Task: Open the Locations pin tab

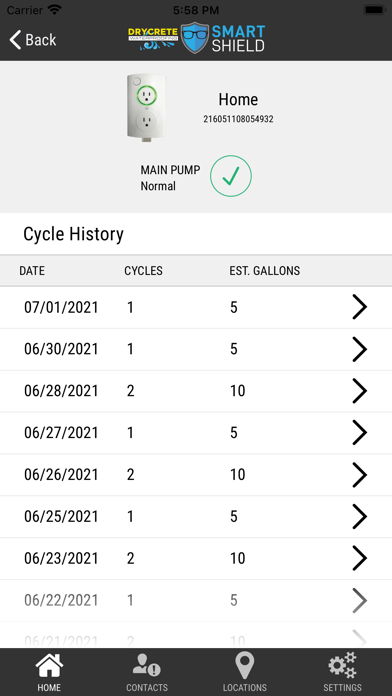Action: point(245,672)
